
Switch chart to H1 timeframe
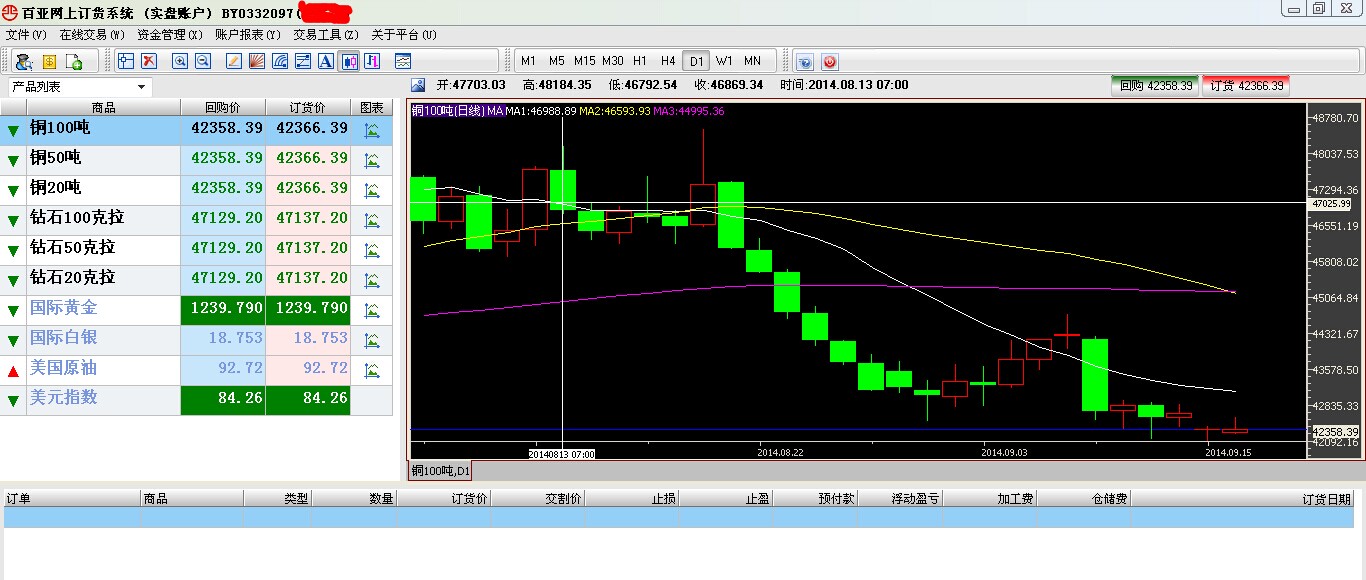(x=640, y=61)
